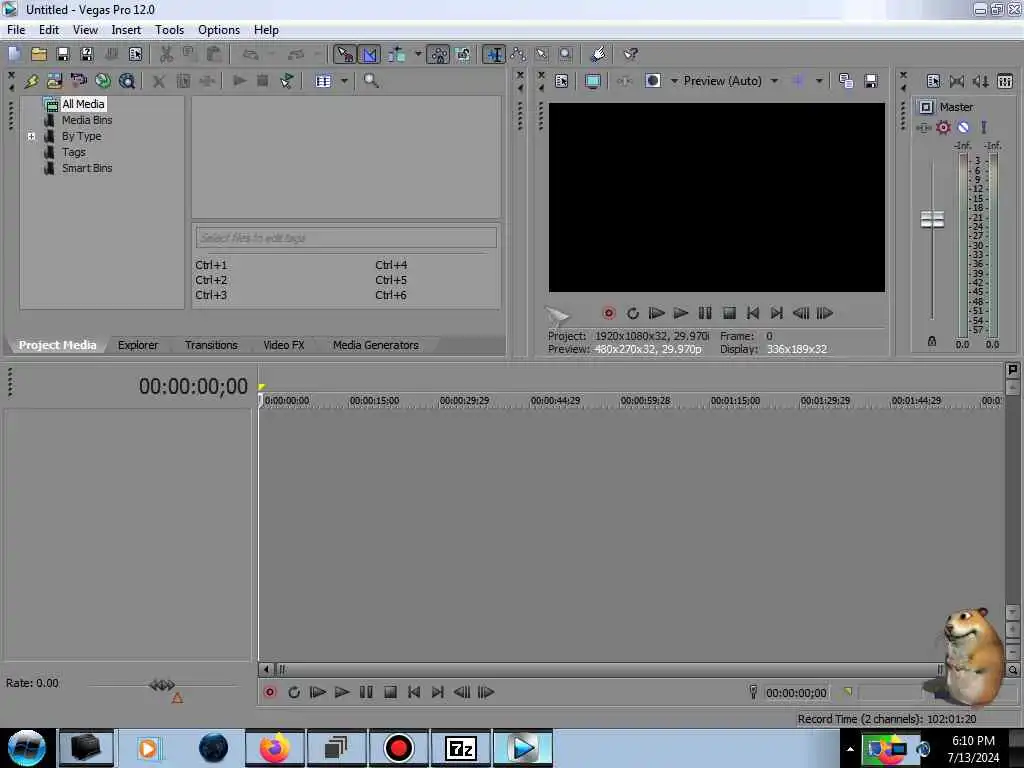This screenshot has height=768, width=1024.
Task: Toggle Auto Ripple mode
Action: (396, 54)
